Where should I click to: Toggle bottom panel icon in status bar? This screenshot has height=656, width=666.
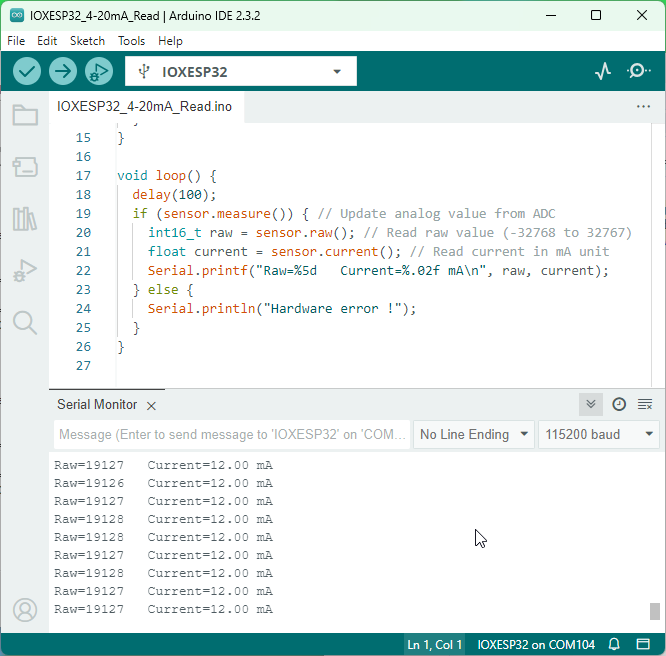pyautogui.click(x=643, y=645)
